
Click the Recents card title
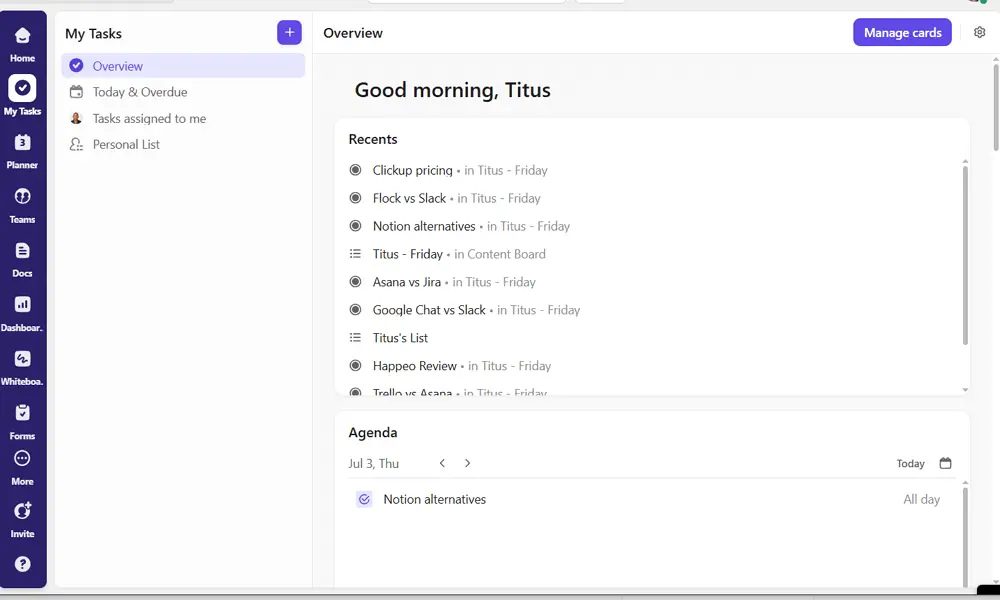pyautogui.click(x=372, y=139)
